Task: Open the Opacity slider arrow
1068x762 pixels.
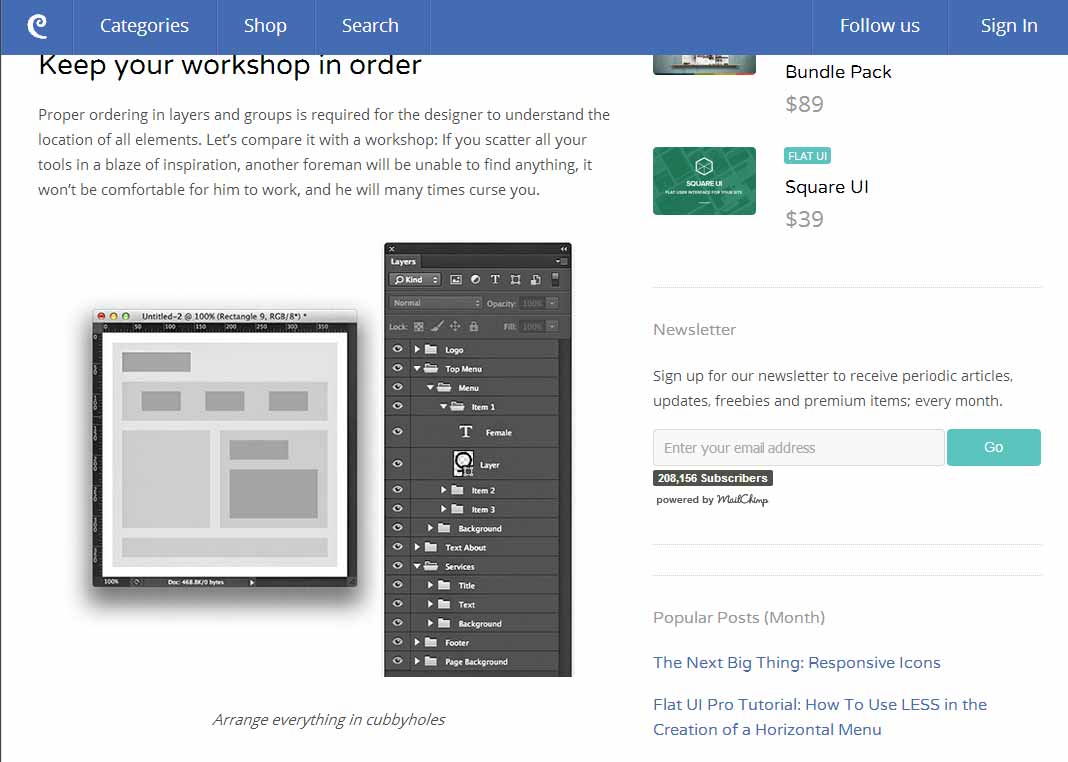Action: [x=553, y=302]
